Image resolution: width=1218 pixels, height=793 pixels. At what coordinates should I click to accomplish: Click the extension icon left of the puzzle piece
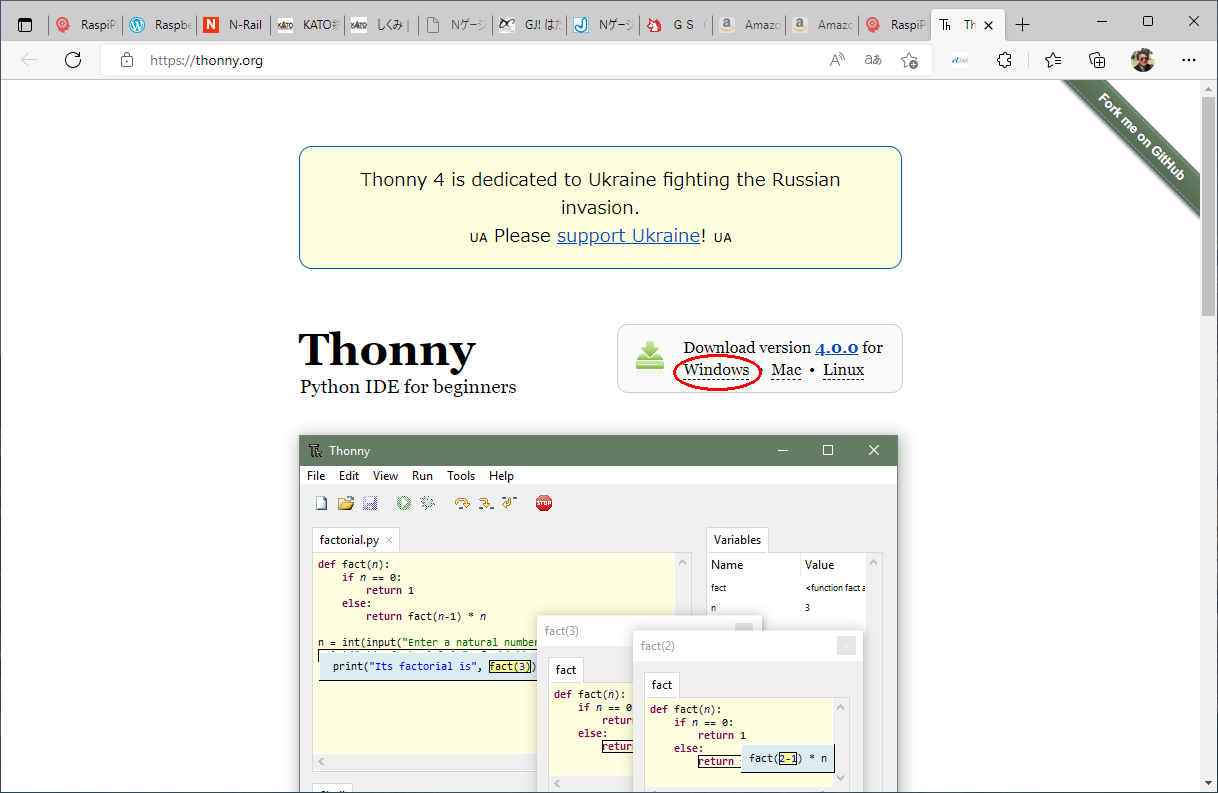pyautogui.click(x=960, y=60)
